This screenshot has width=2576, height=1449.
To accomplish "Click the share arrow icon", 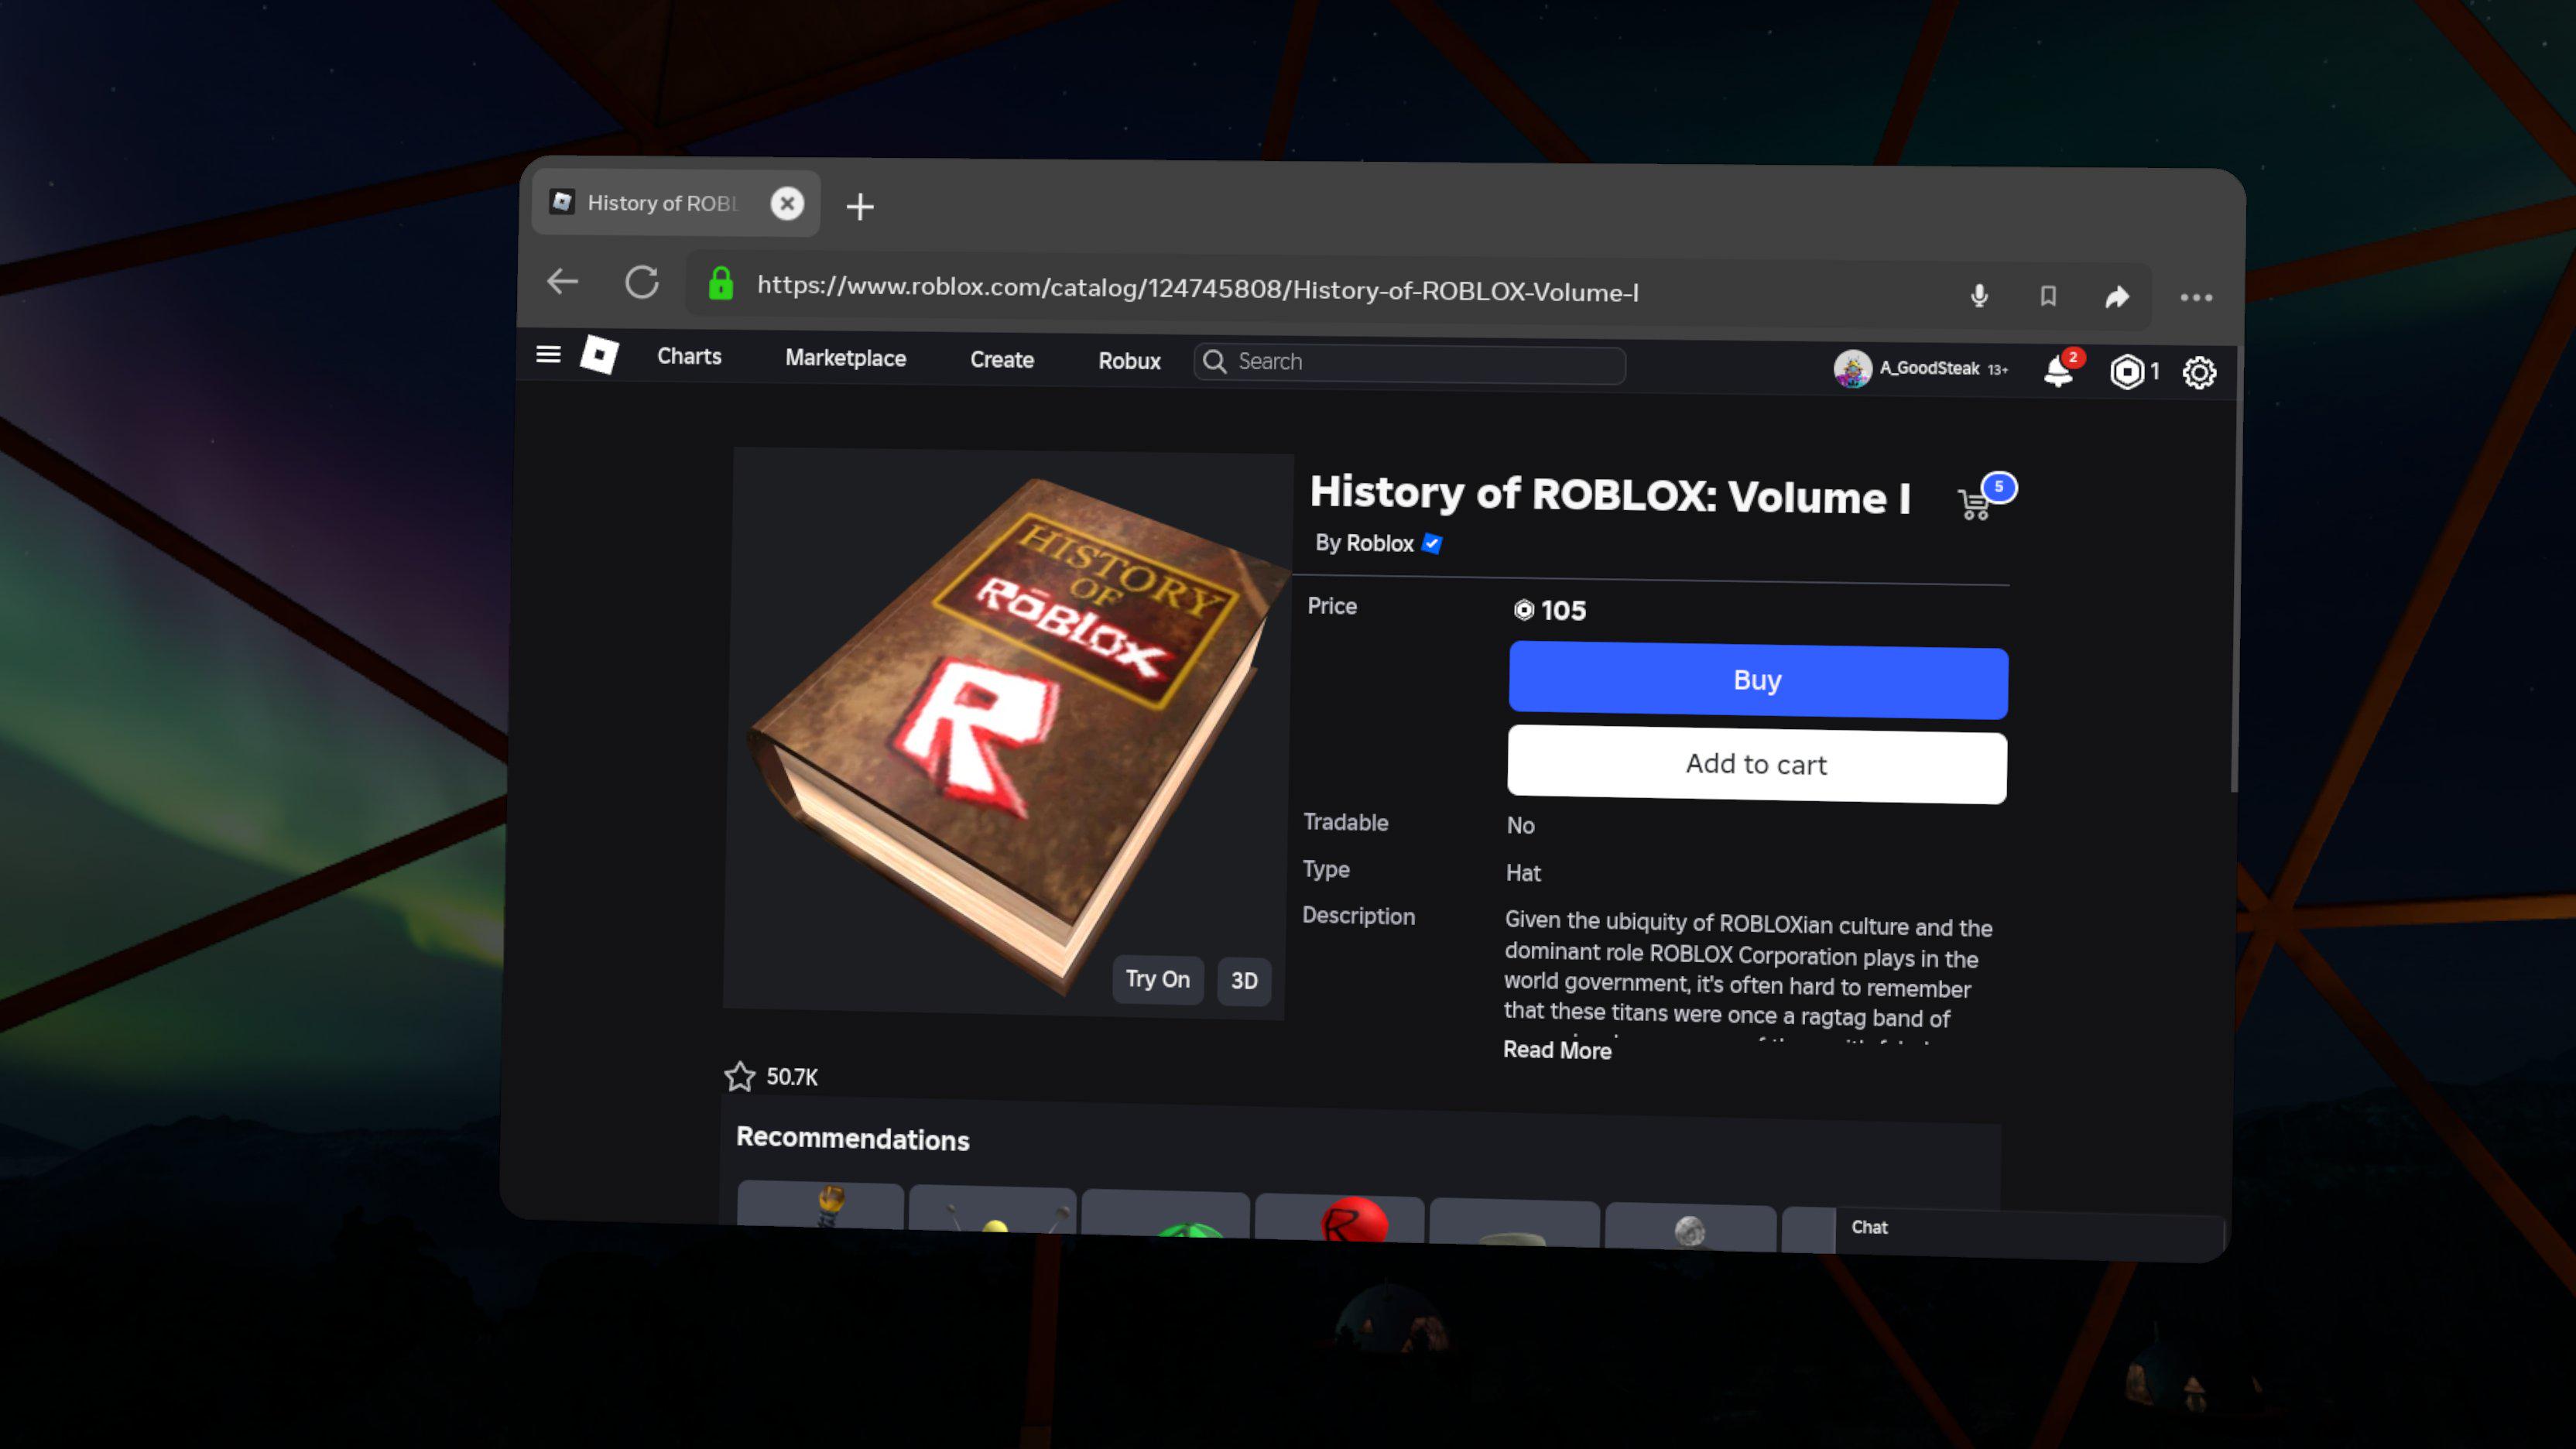I will point(2117,297).
